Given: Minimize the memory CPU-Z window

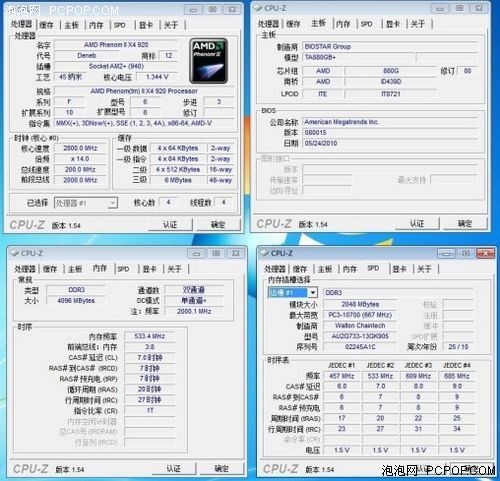Looking at the screenshot, I should (x=196, y=254).
